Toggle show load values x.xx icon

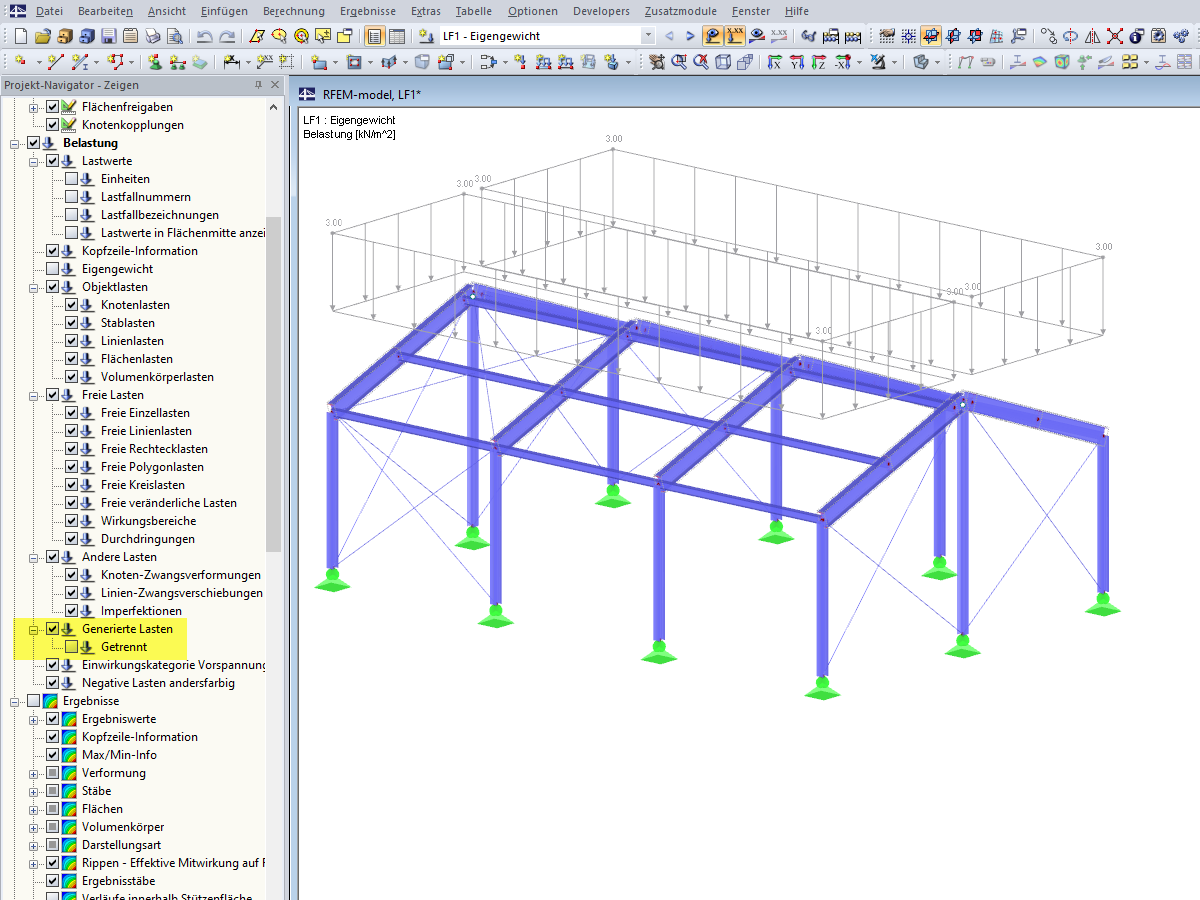click(735, 36)
